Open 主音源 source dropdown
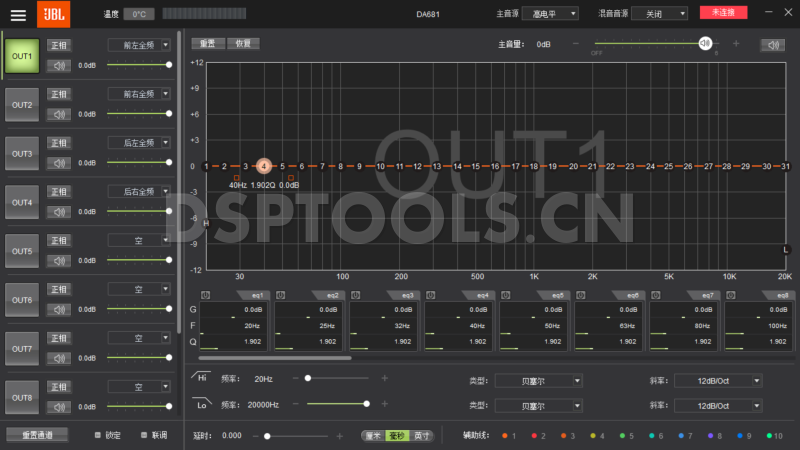This screenshot has width=800, height=450. [x=550, y=14]
